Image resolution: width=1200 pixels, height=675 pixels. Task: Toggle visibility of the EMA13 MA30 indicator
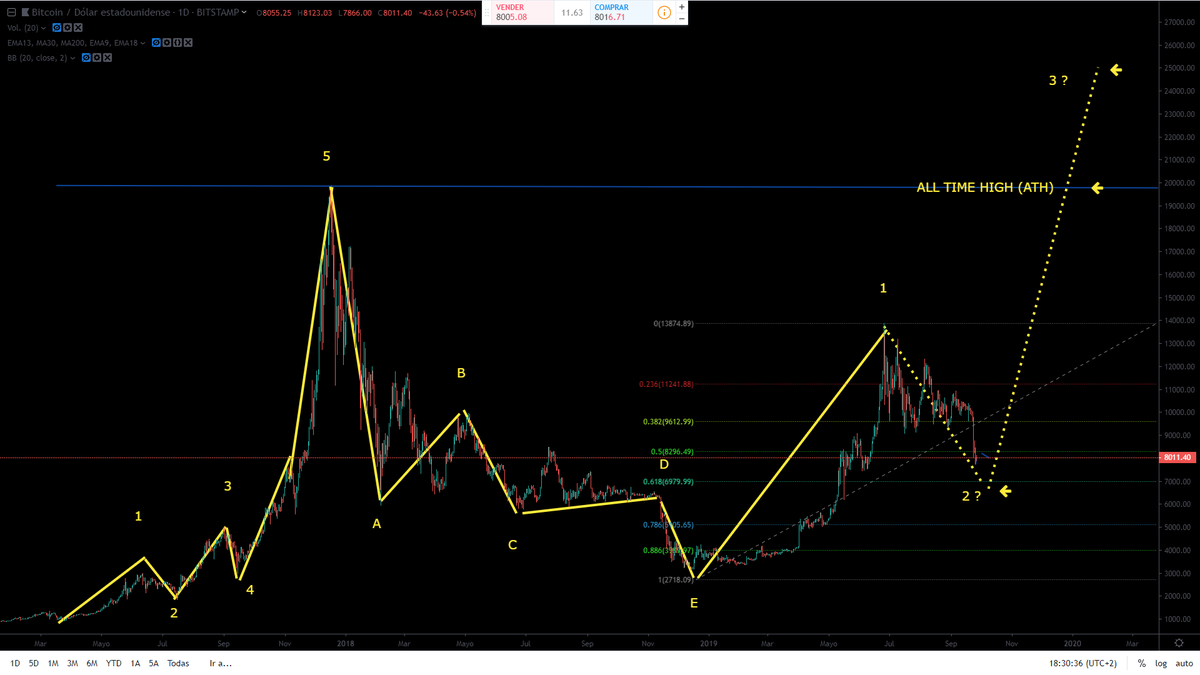coord(156,43)
